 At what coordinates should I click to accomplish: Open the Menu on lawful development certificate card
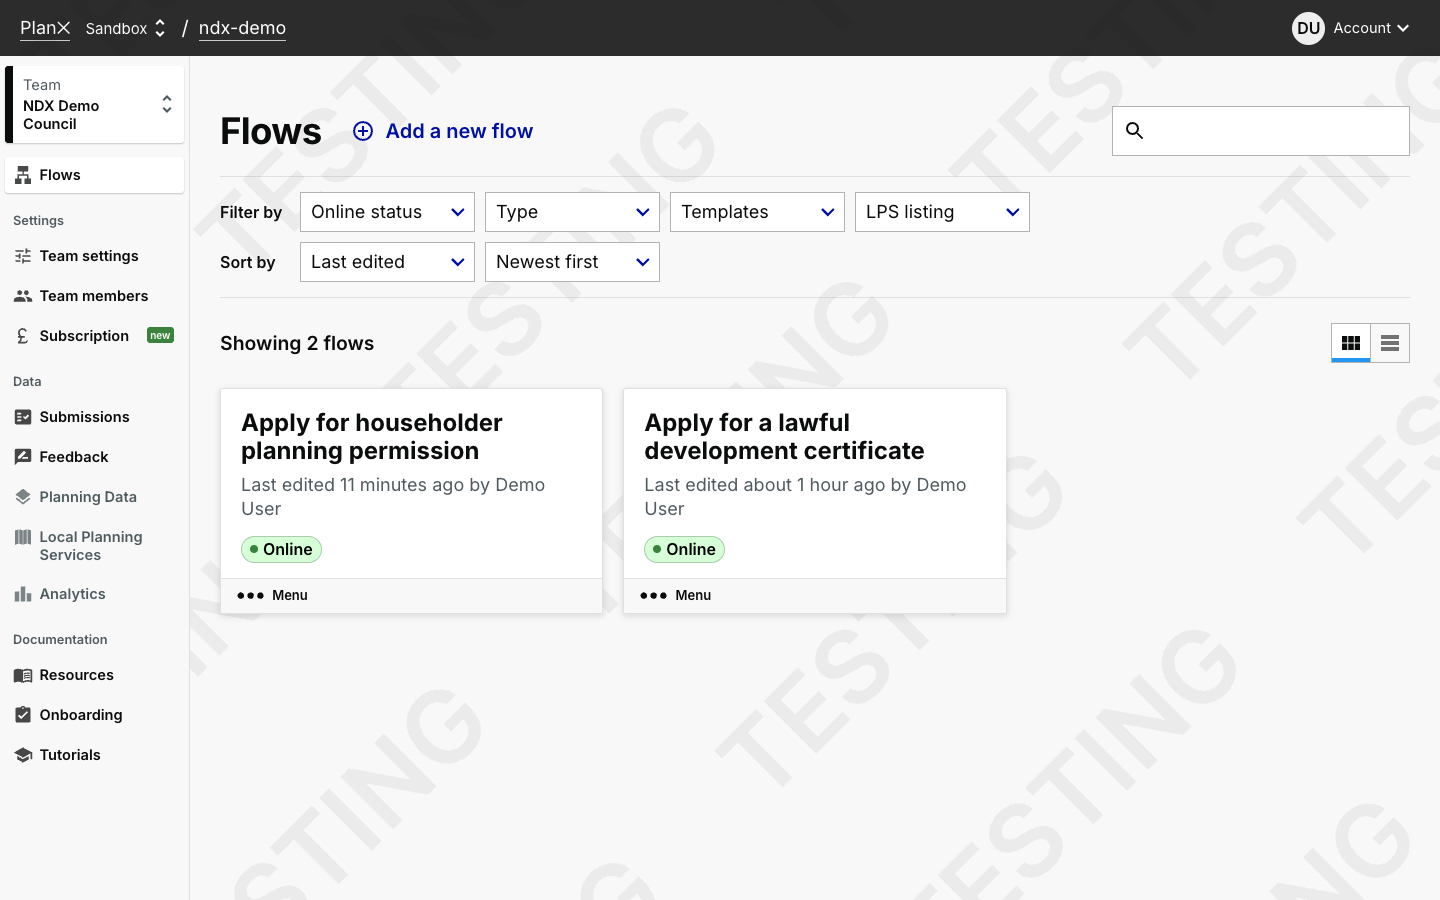675,595
